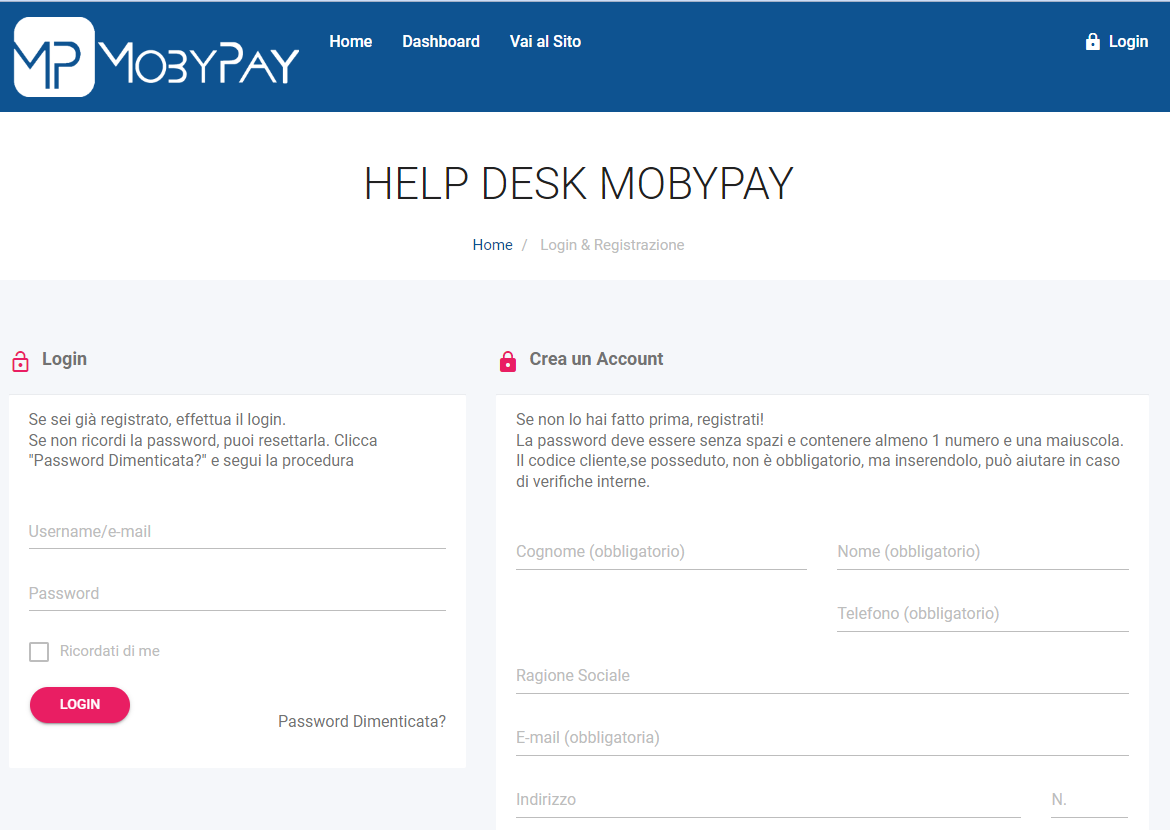The image size is (1170, 830).
Task: Click the lock icon beside header Login
Action: click(1092, 42)
